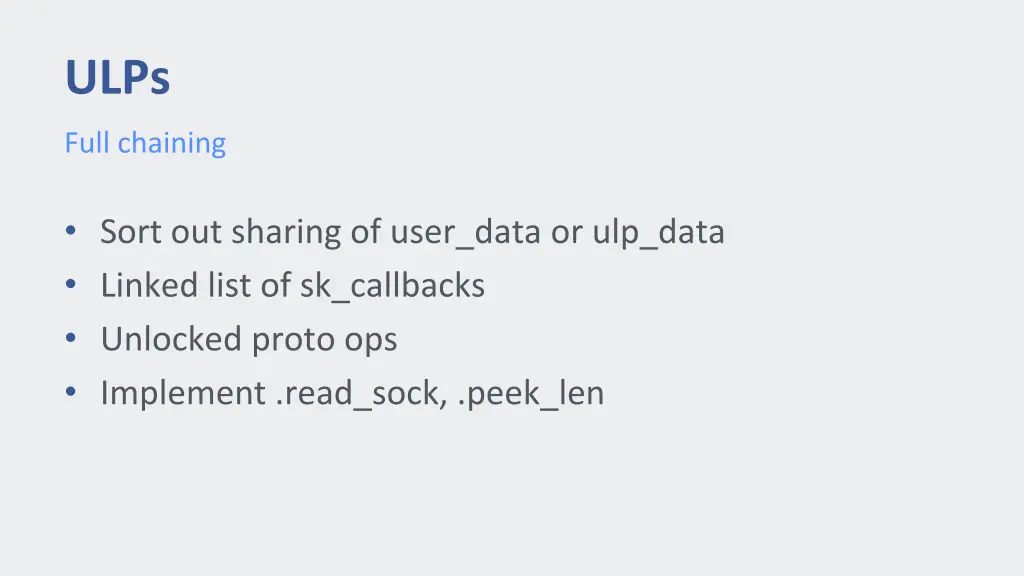The height and width of the screenshot is (576, 1024).
Task: Select the words Sort out
Action: point(161,232)
